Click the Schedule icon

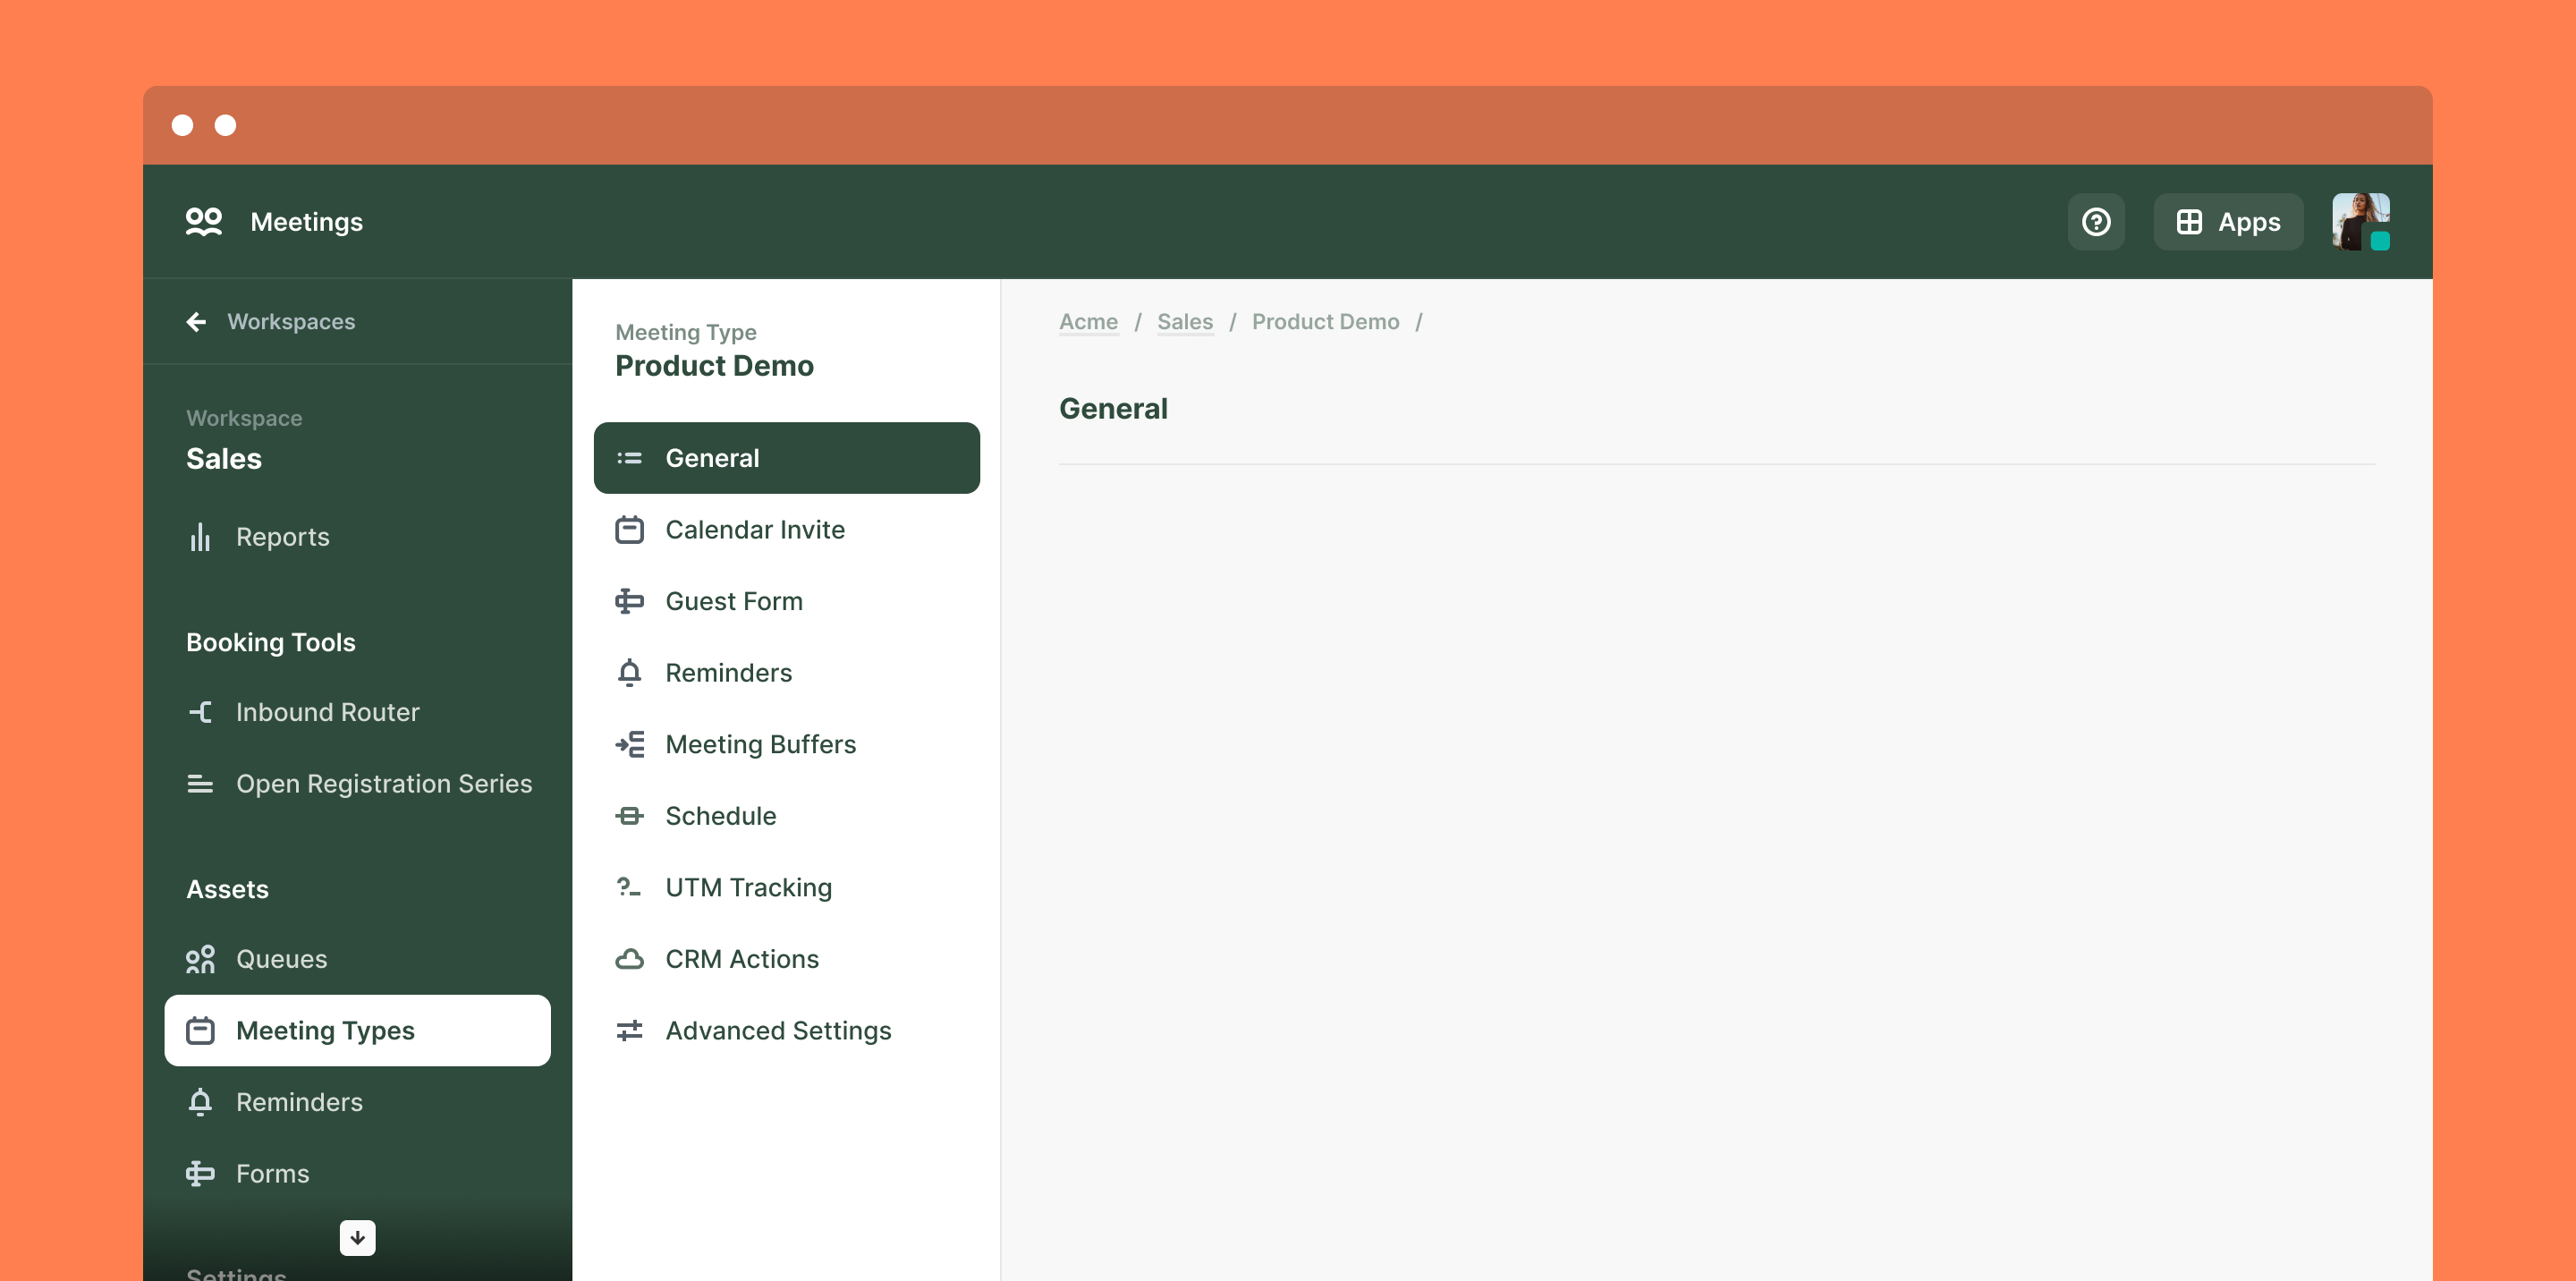[629, 816]
